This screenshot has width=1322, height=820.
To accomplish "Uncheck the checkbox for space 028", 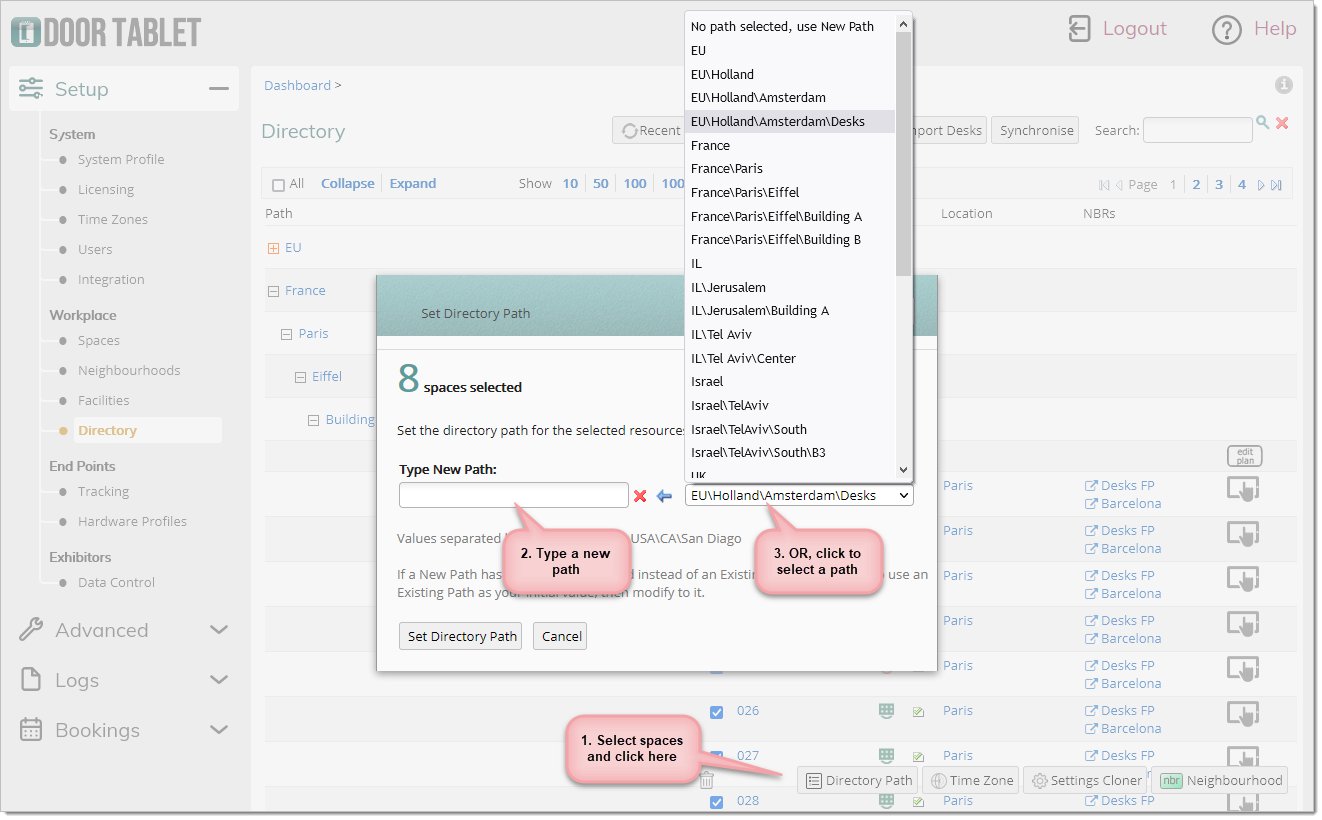I will point(716,802).
